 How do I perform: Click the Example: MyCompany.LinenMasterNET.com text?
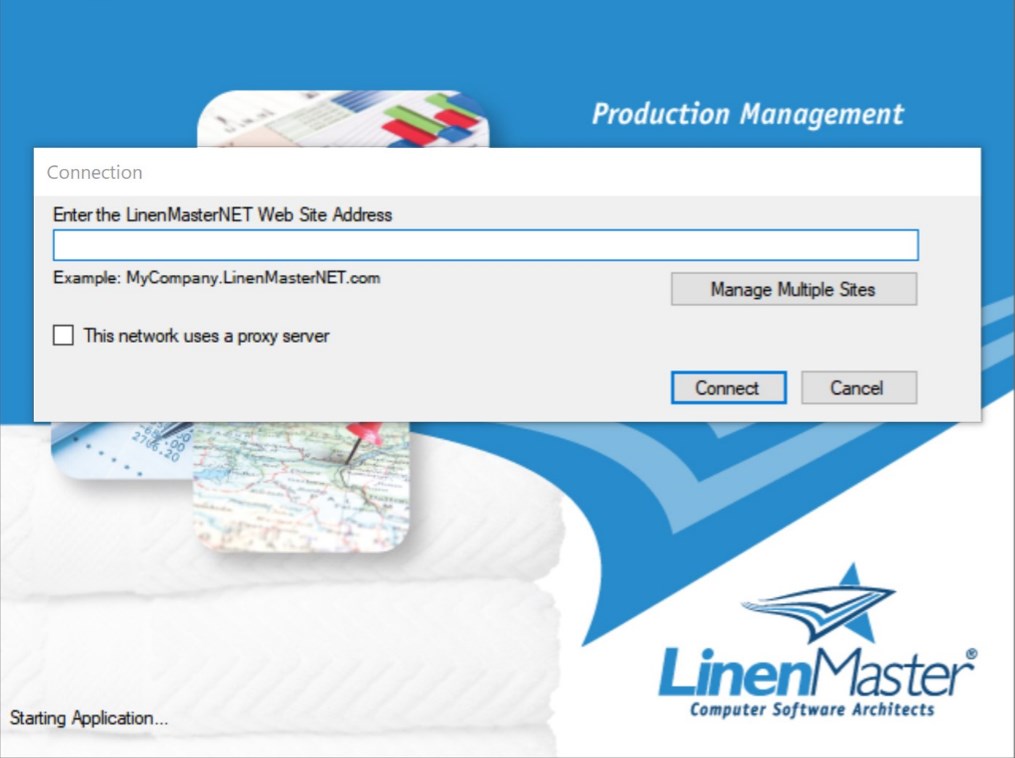pos(217,278)
